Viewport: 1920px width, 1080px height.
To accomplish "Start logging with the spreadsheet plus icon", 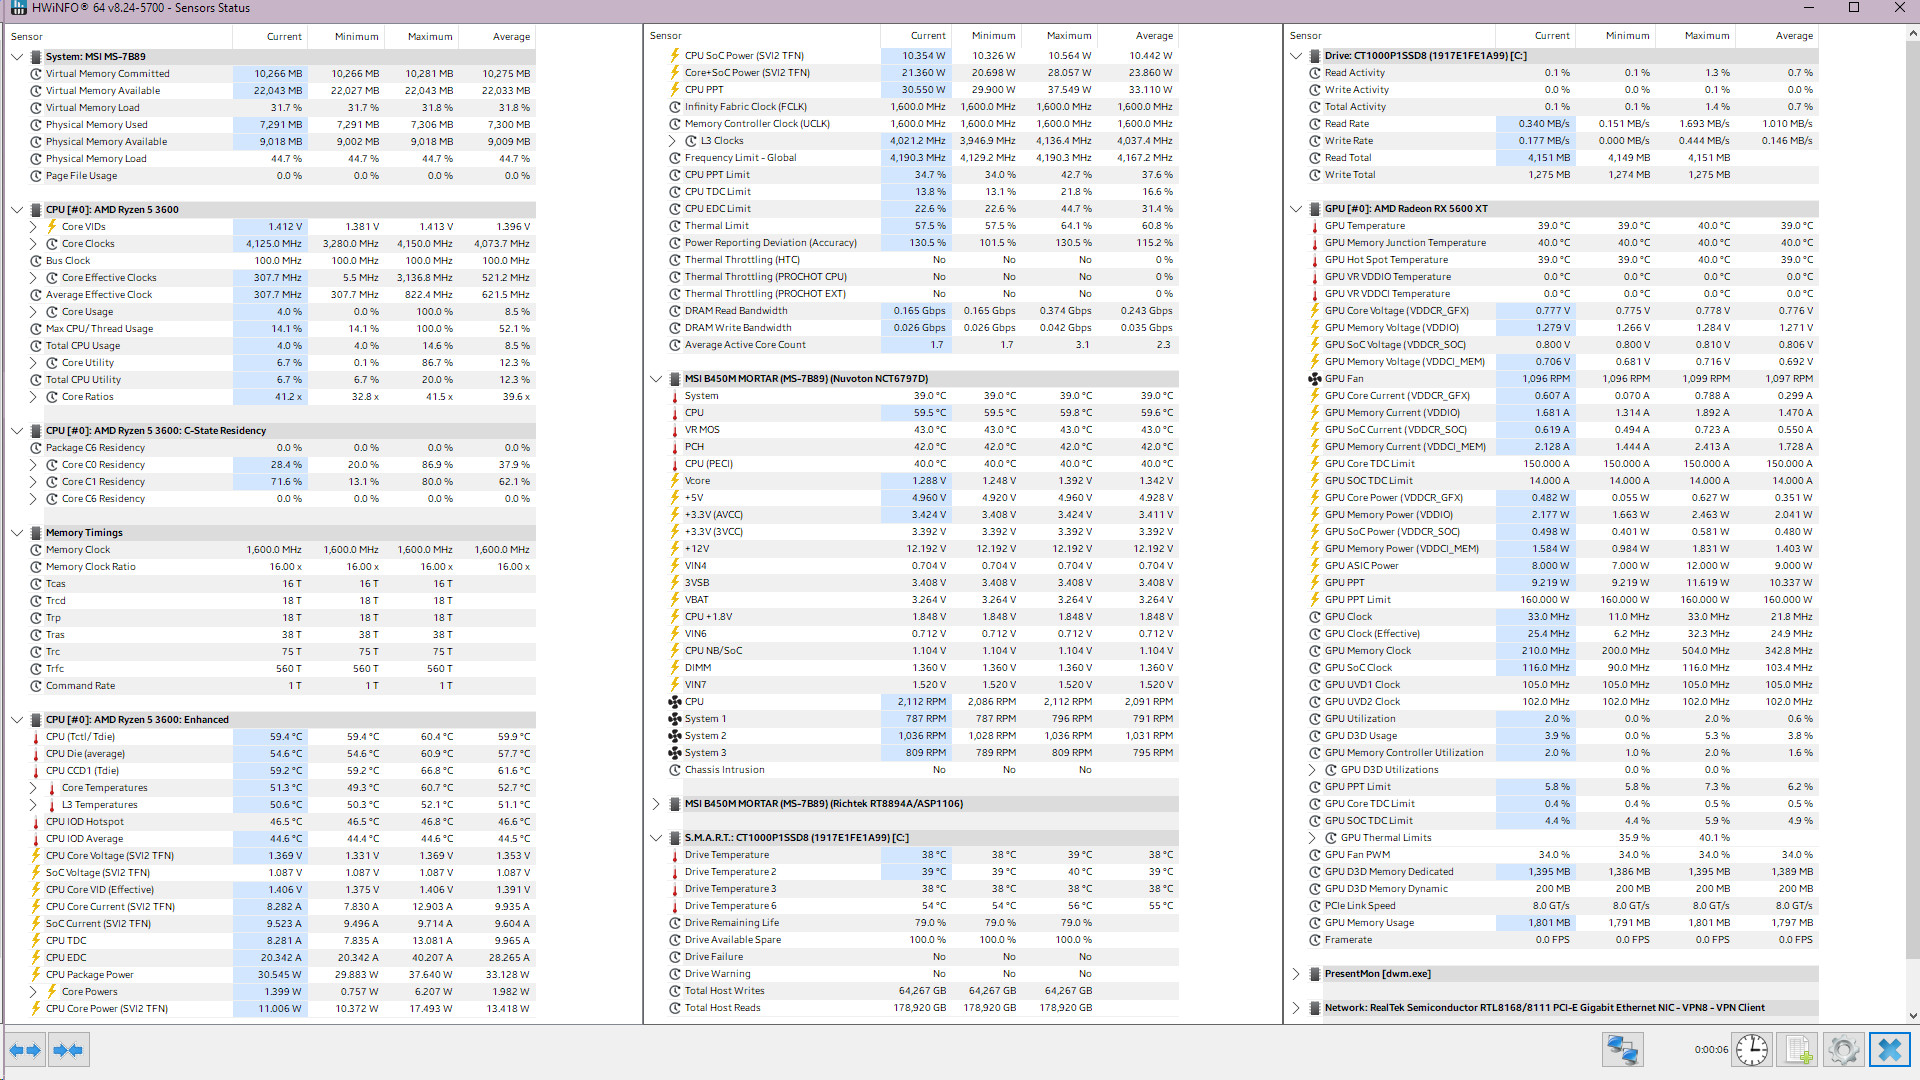I will click(1797, 1050).
